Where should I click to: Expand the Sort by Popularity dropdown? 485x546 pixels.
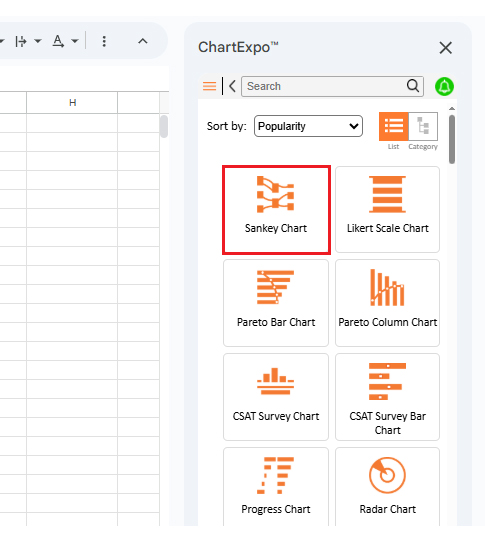pos(308,126)
